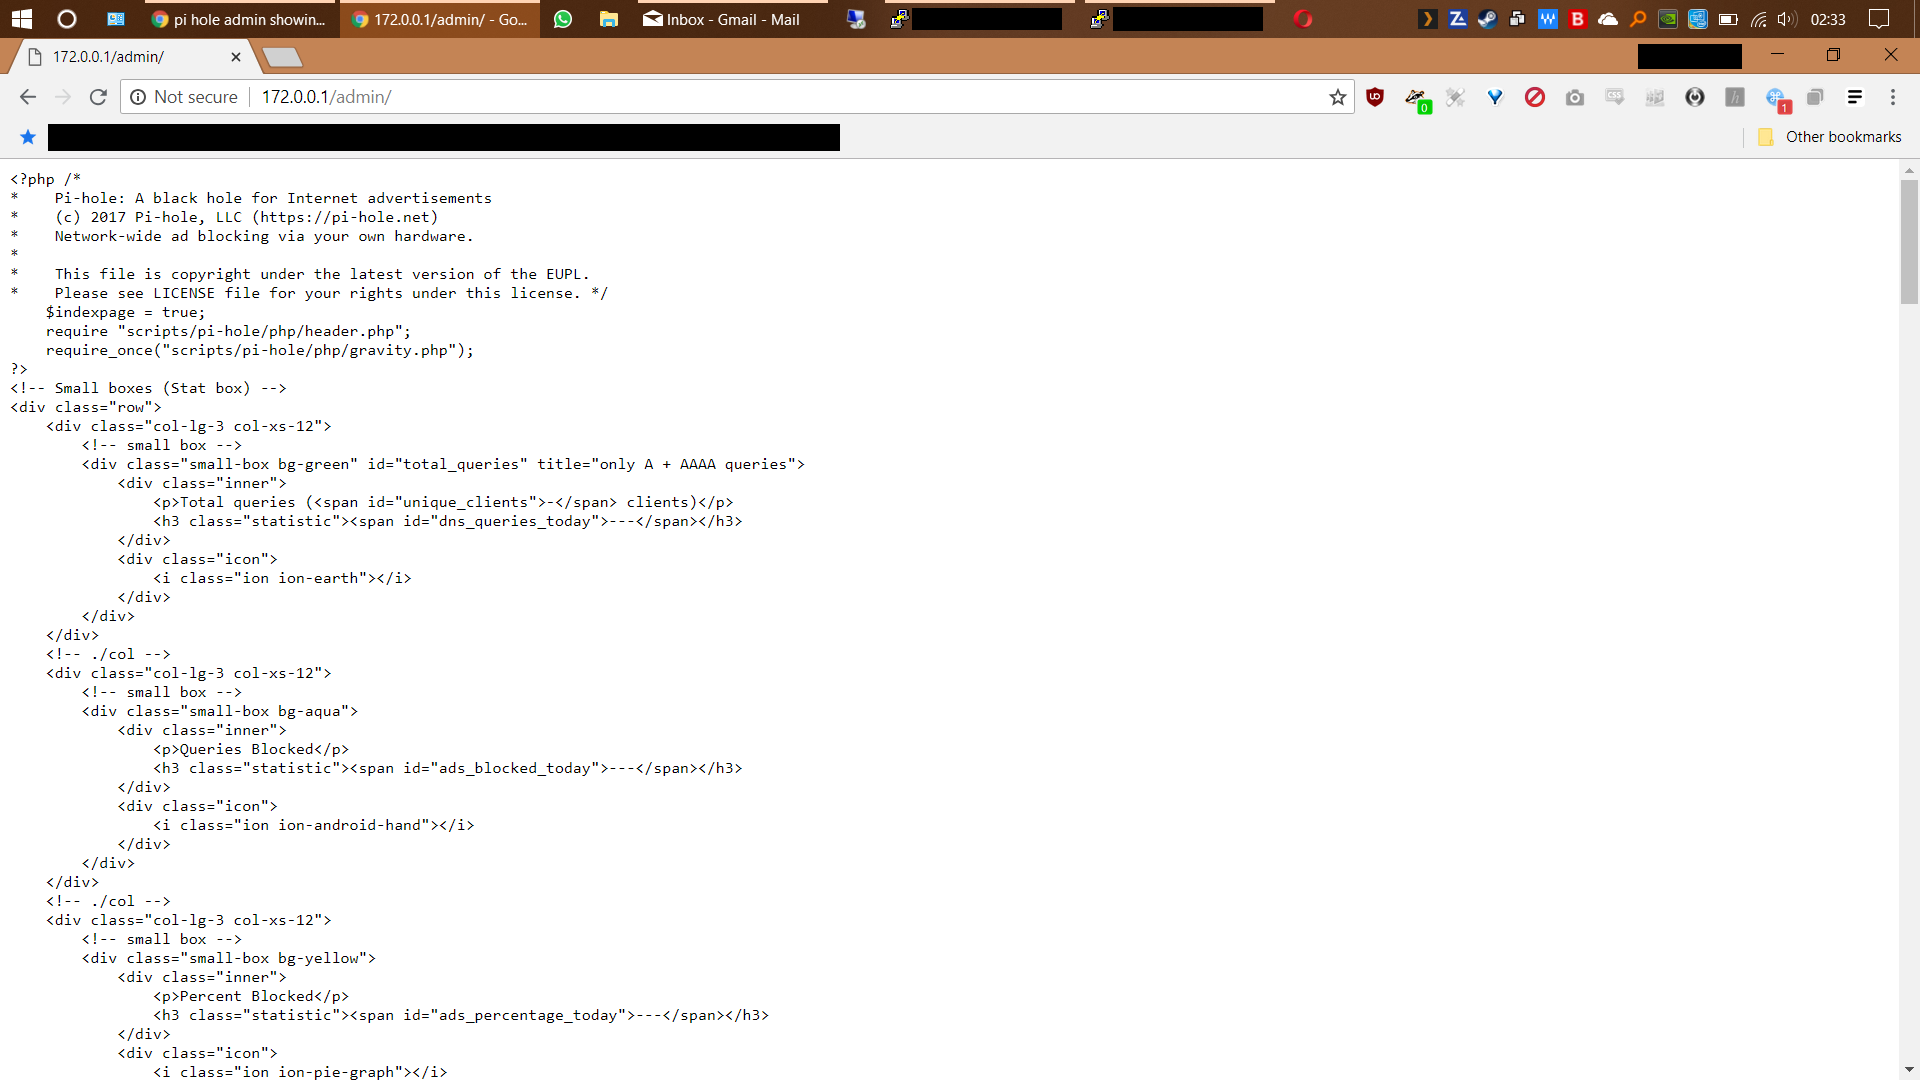Go back to the previous page
The image size is (1920, 1080).
[27, 97]
